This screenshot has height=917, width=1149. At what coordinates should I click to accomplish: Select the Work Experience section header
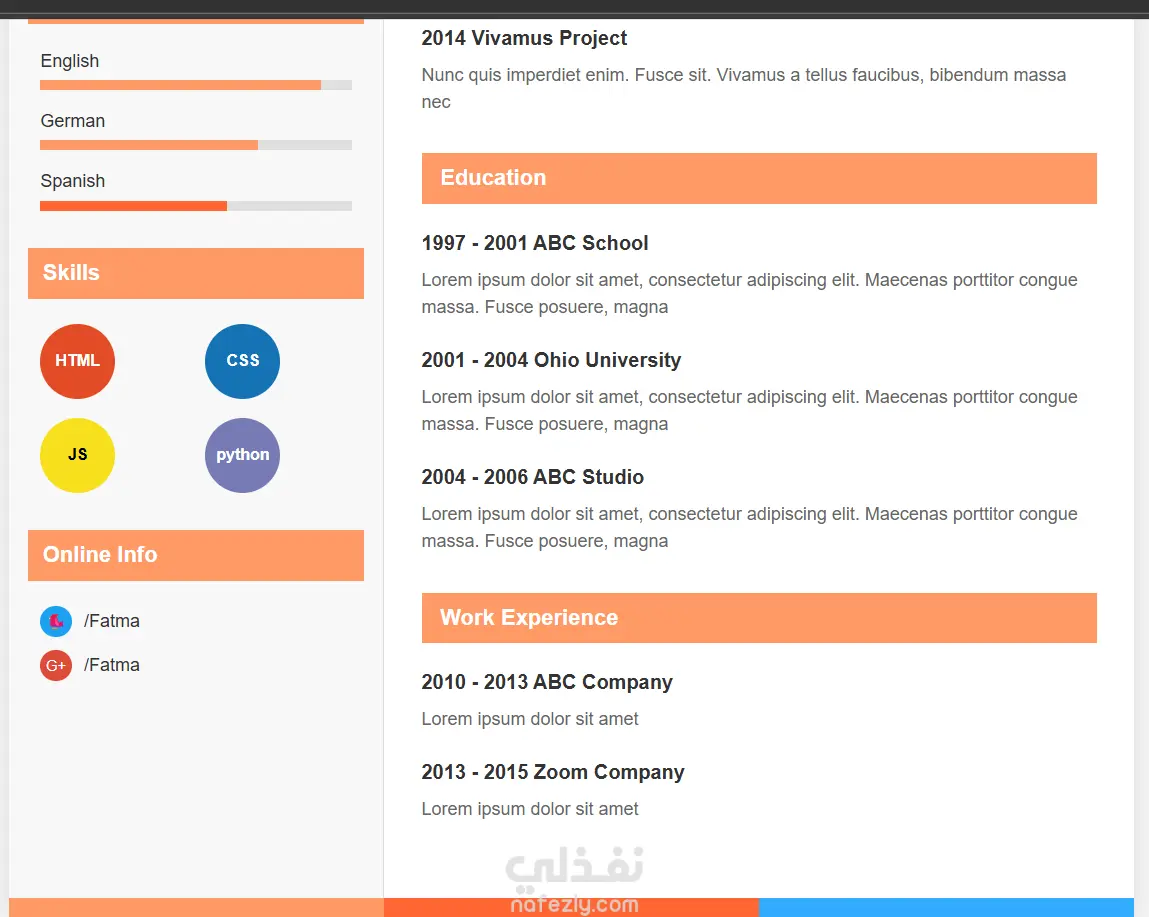pos(758,618)
